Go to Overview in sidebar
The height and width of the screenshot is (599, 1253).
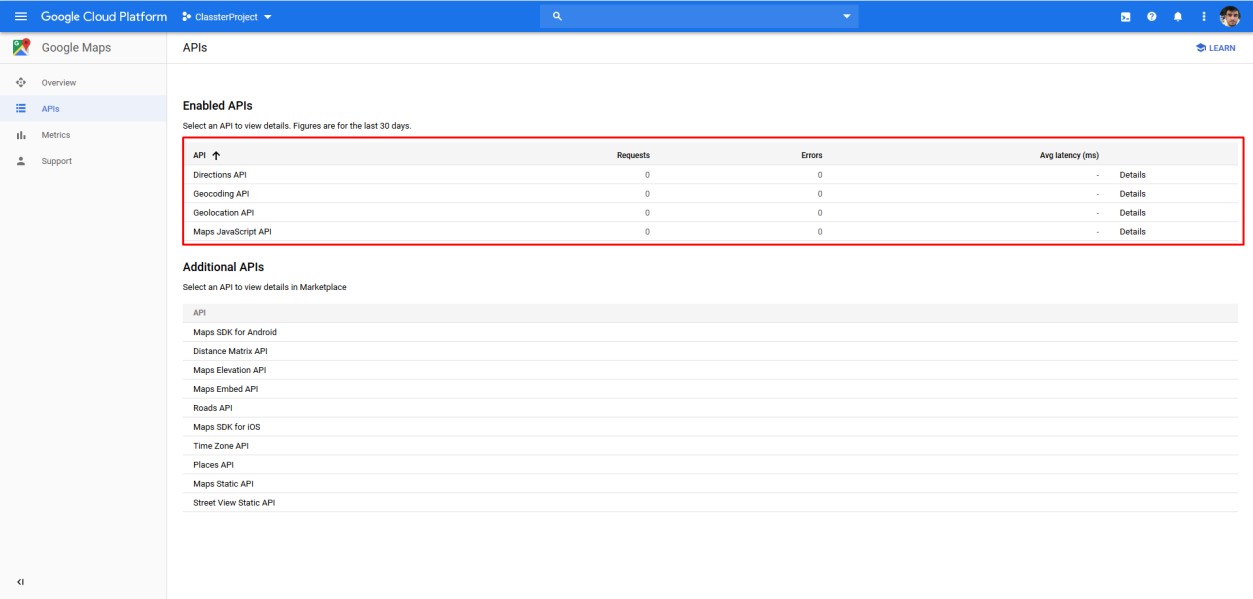58,83
